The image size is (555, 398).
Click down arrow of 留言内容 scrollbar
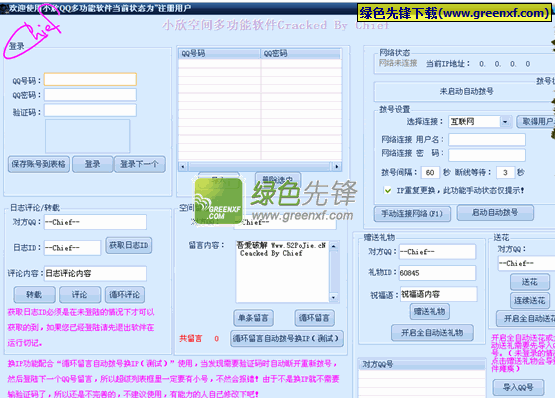coord(334,297)
